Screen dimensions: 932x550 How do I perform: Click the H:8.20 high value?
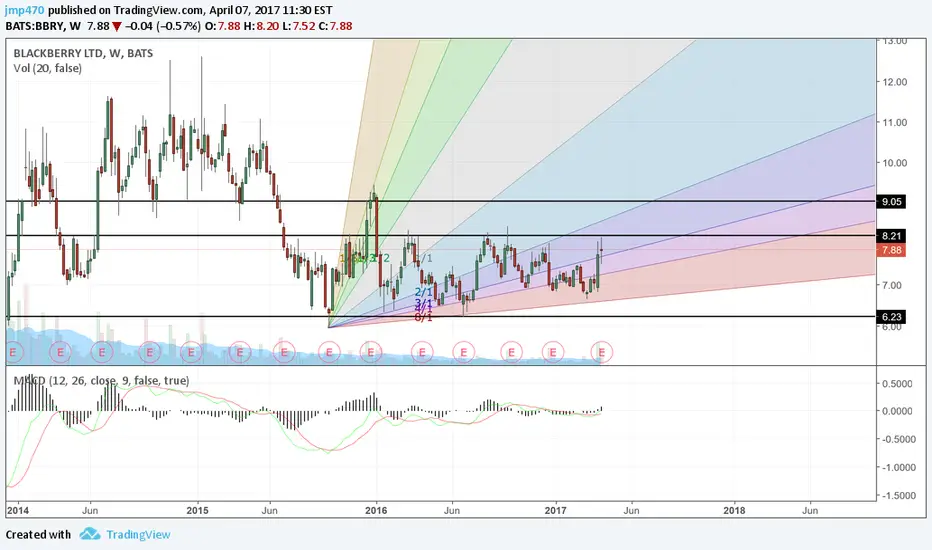click(x=261, y=26)
